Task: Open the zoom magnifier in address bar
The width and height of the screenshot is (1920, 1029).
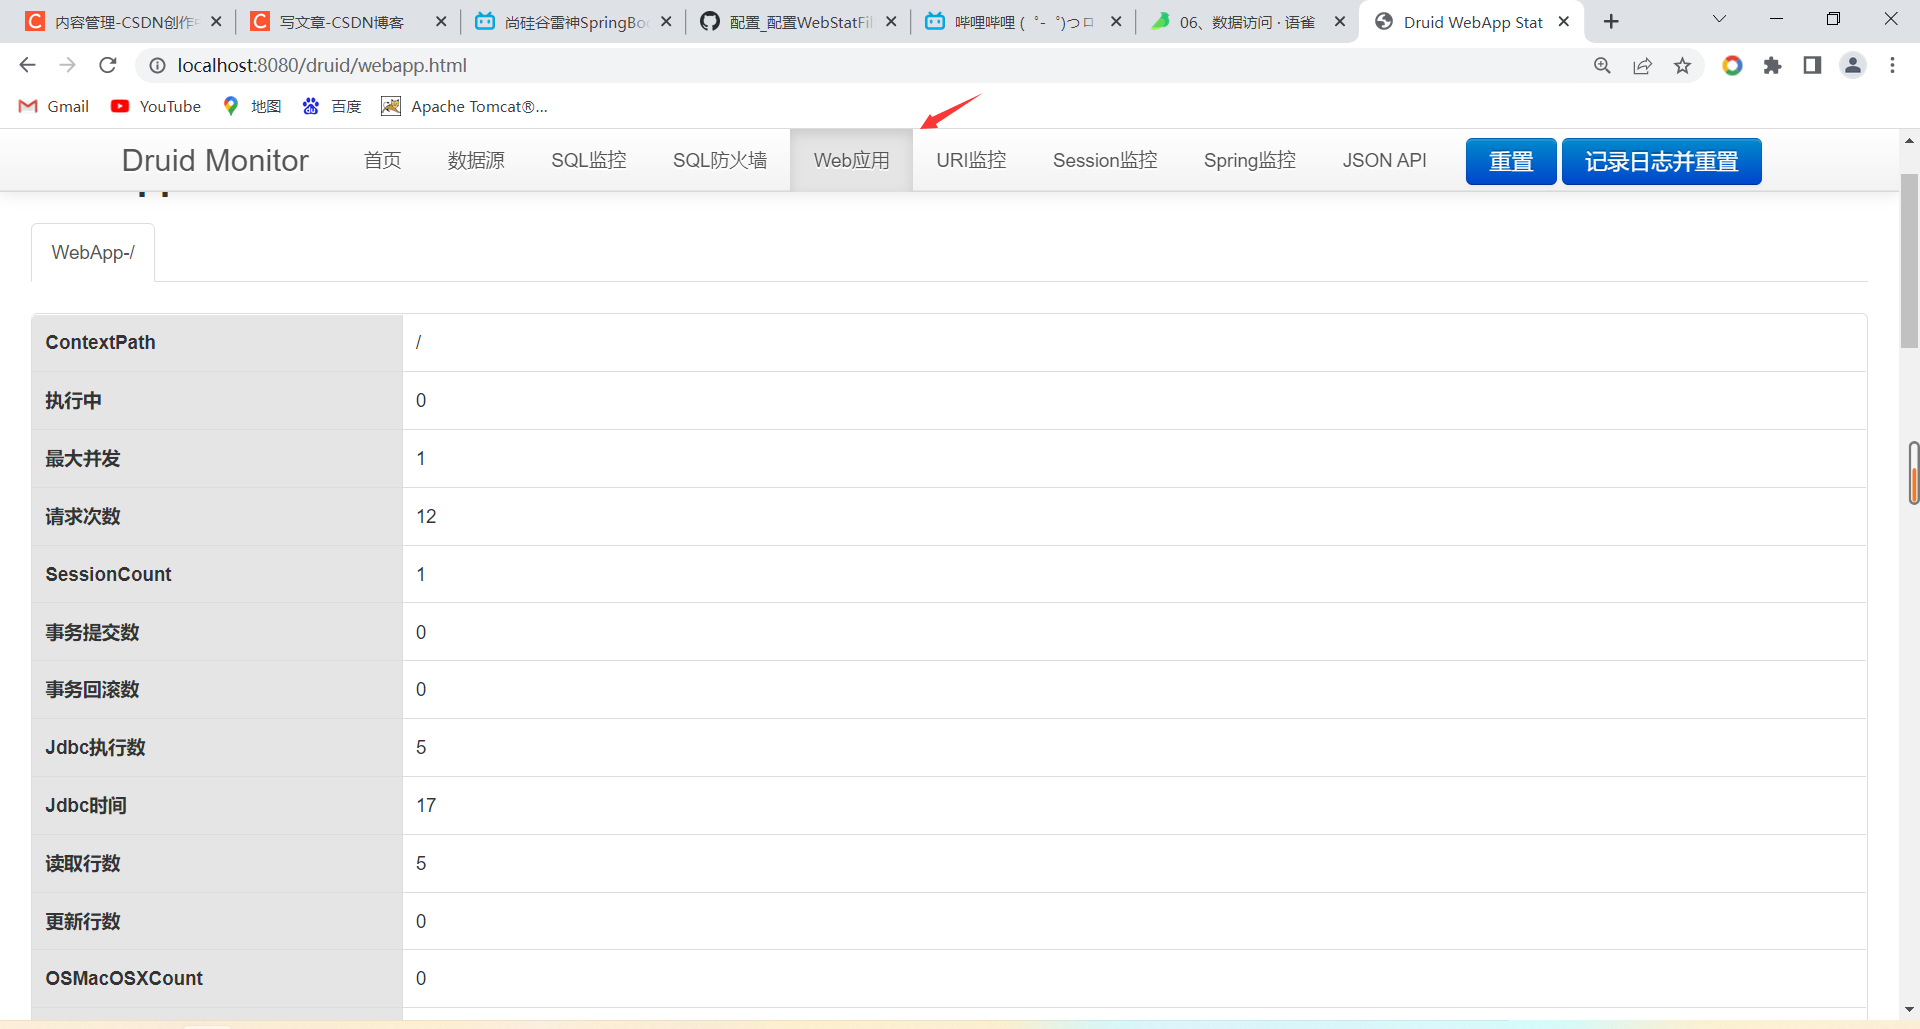Action: [1602, 65]
